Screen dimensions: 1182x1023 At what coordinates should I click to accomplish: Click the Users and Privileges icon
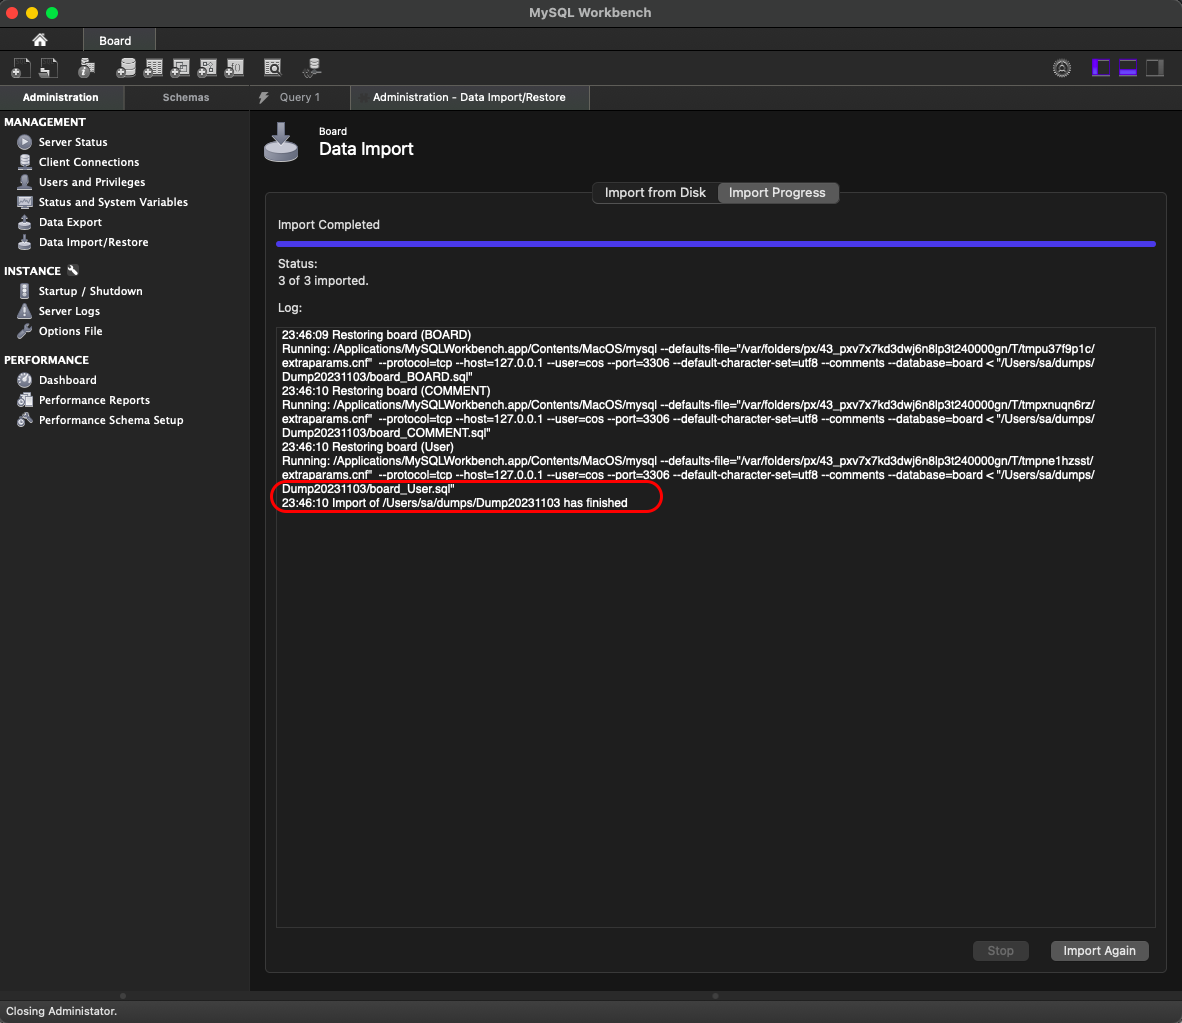point(25,182)
